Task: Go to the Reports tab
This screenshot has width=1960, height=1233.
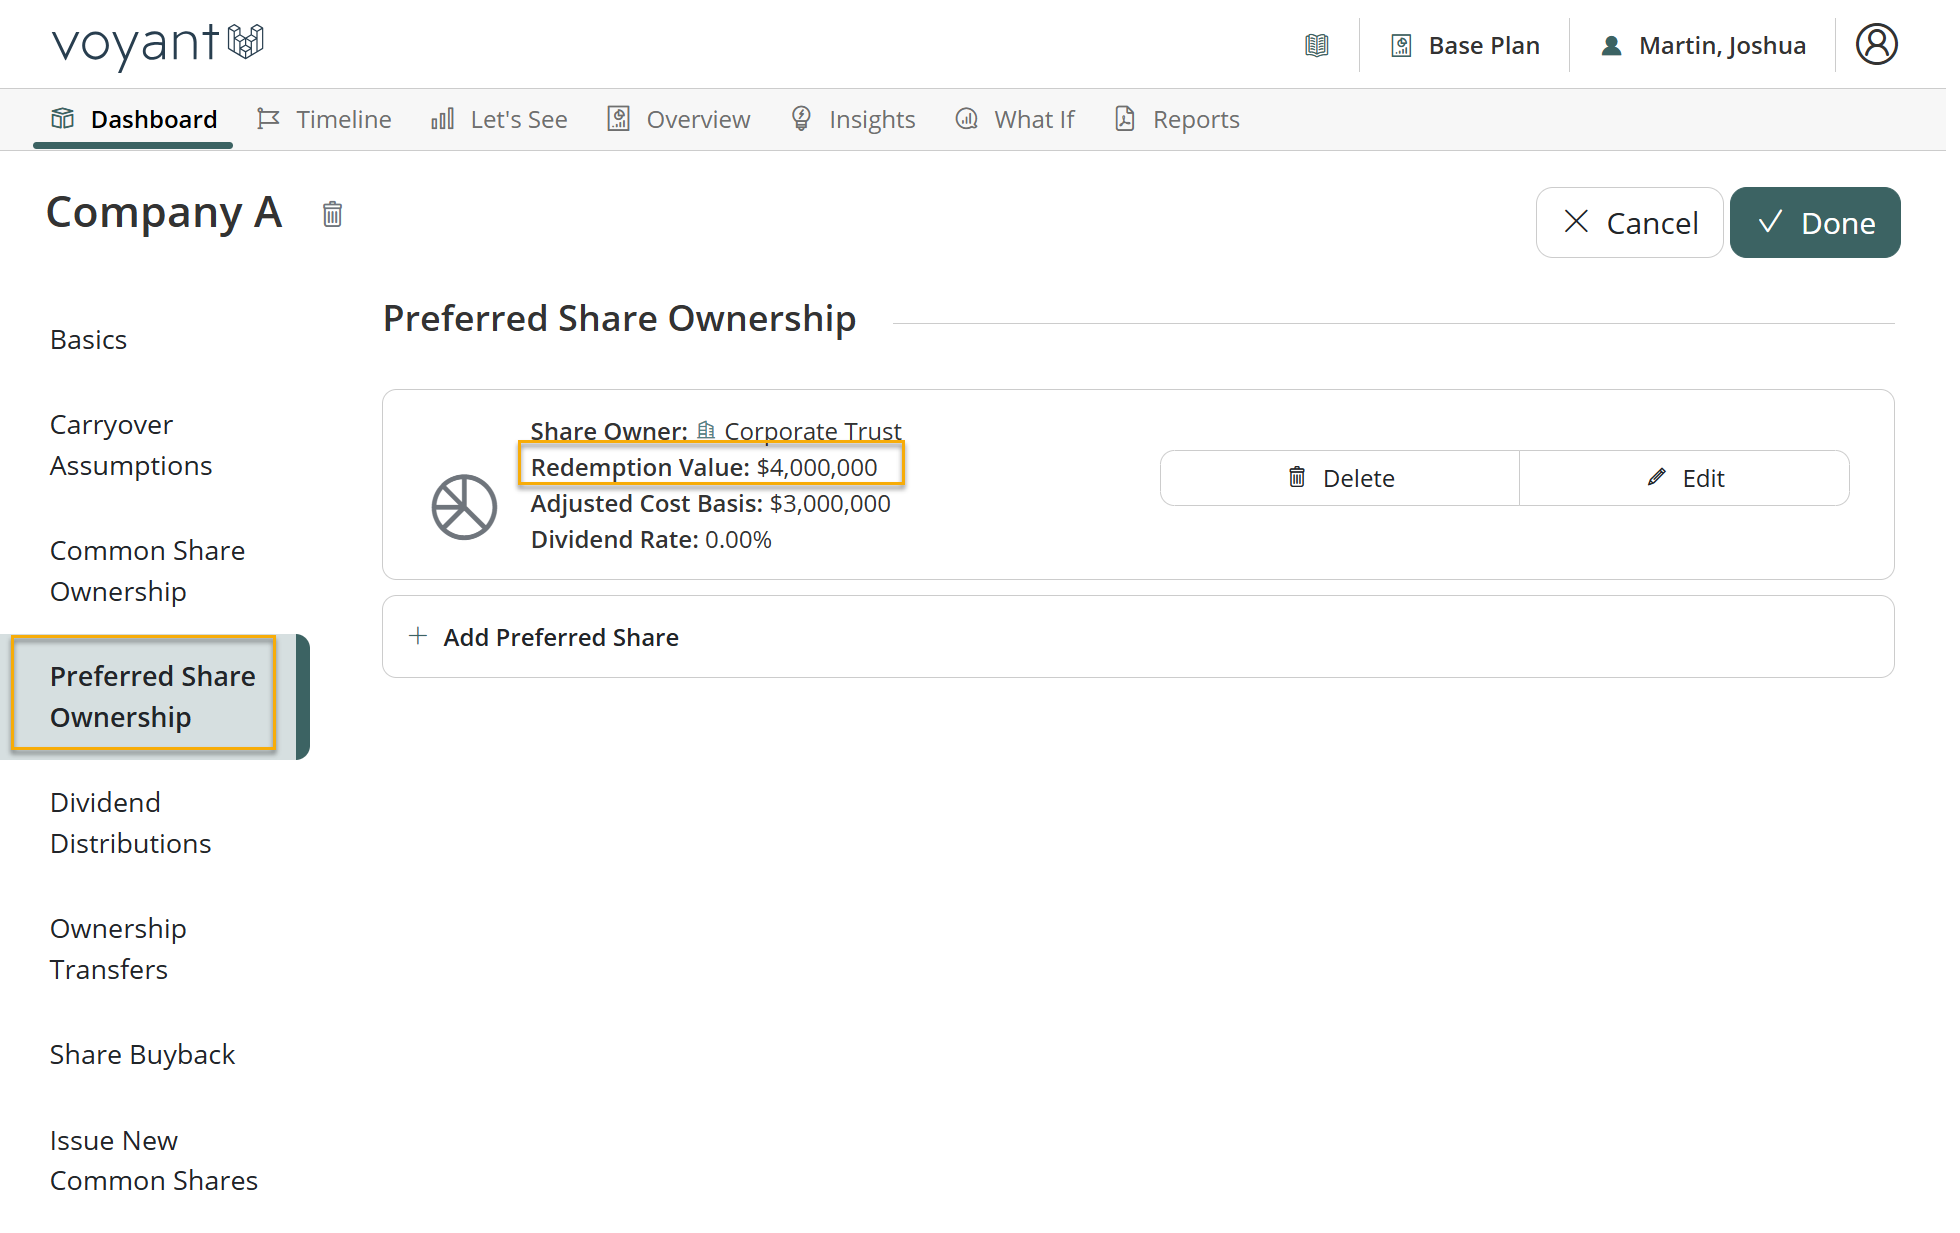Action: click(x=1177, y=119)
